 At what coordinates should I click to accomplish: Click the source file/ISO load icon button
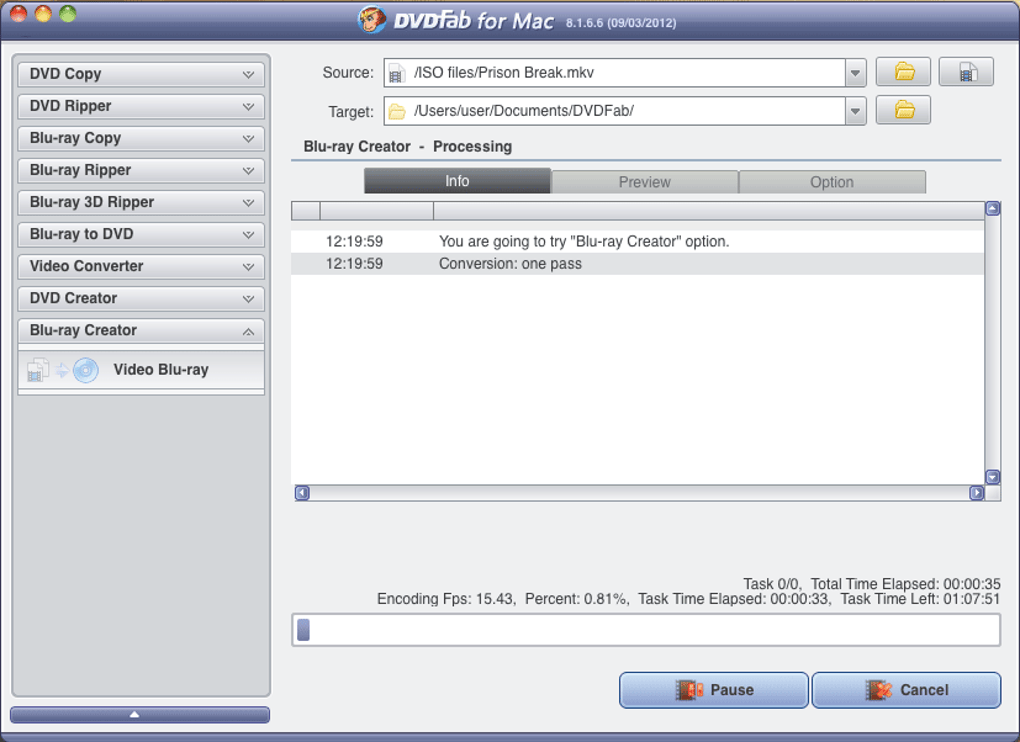[x=966, y=72]
